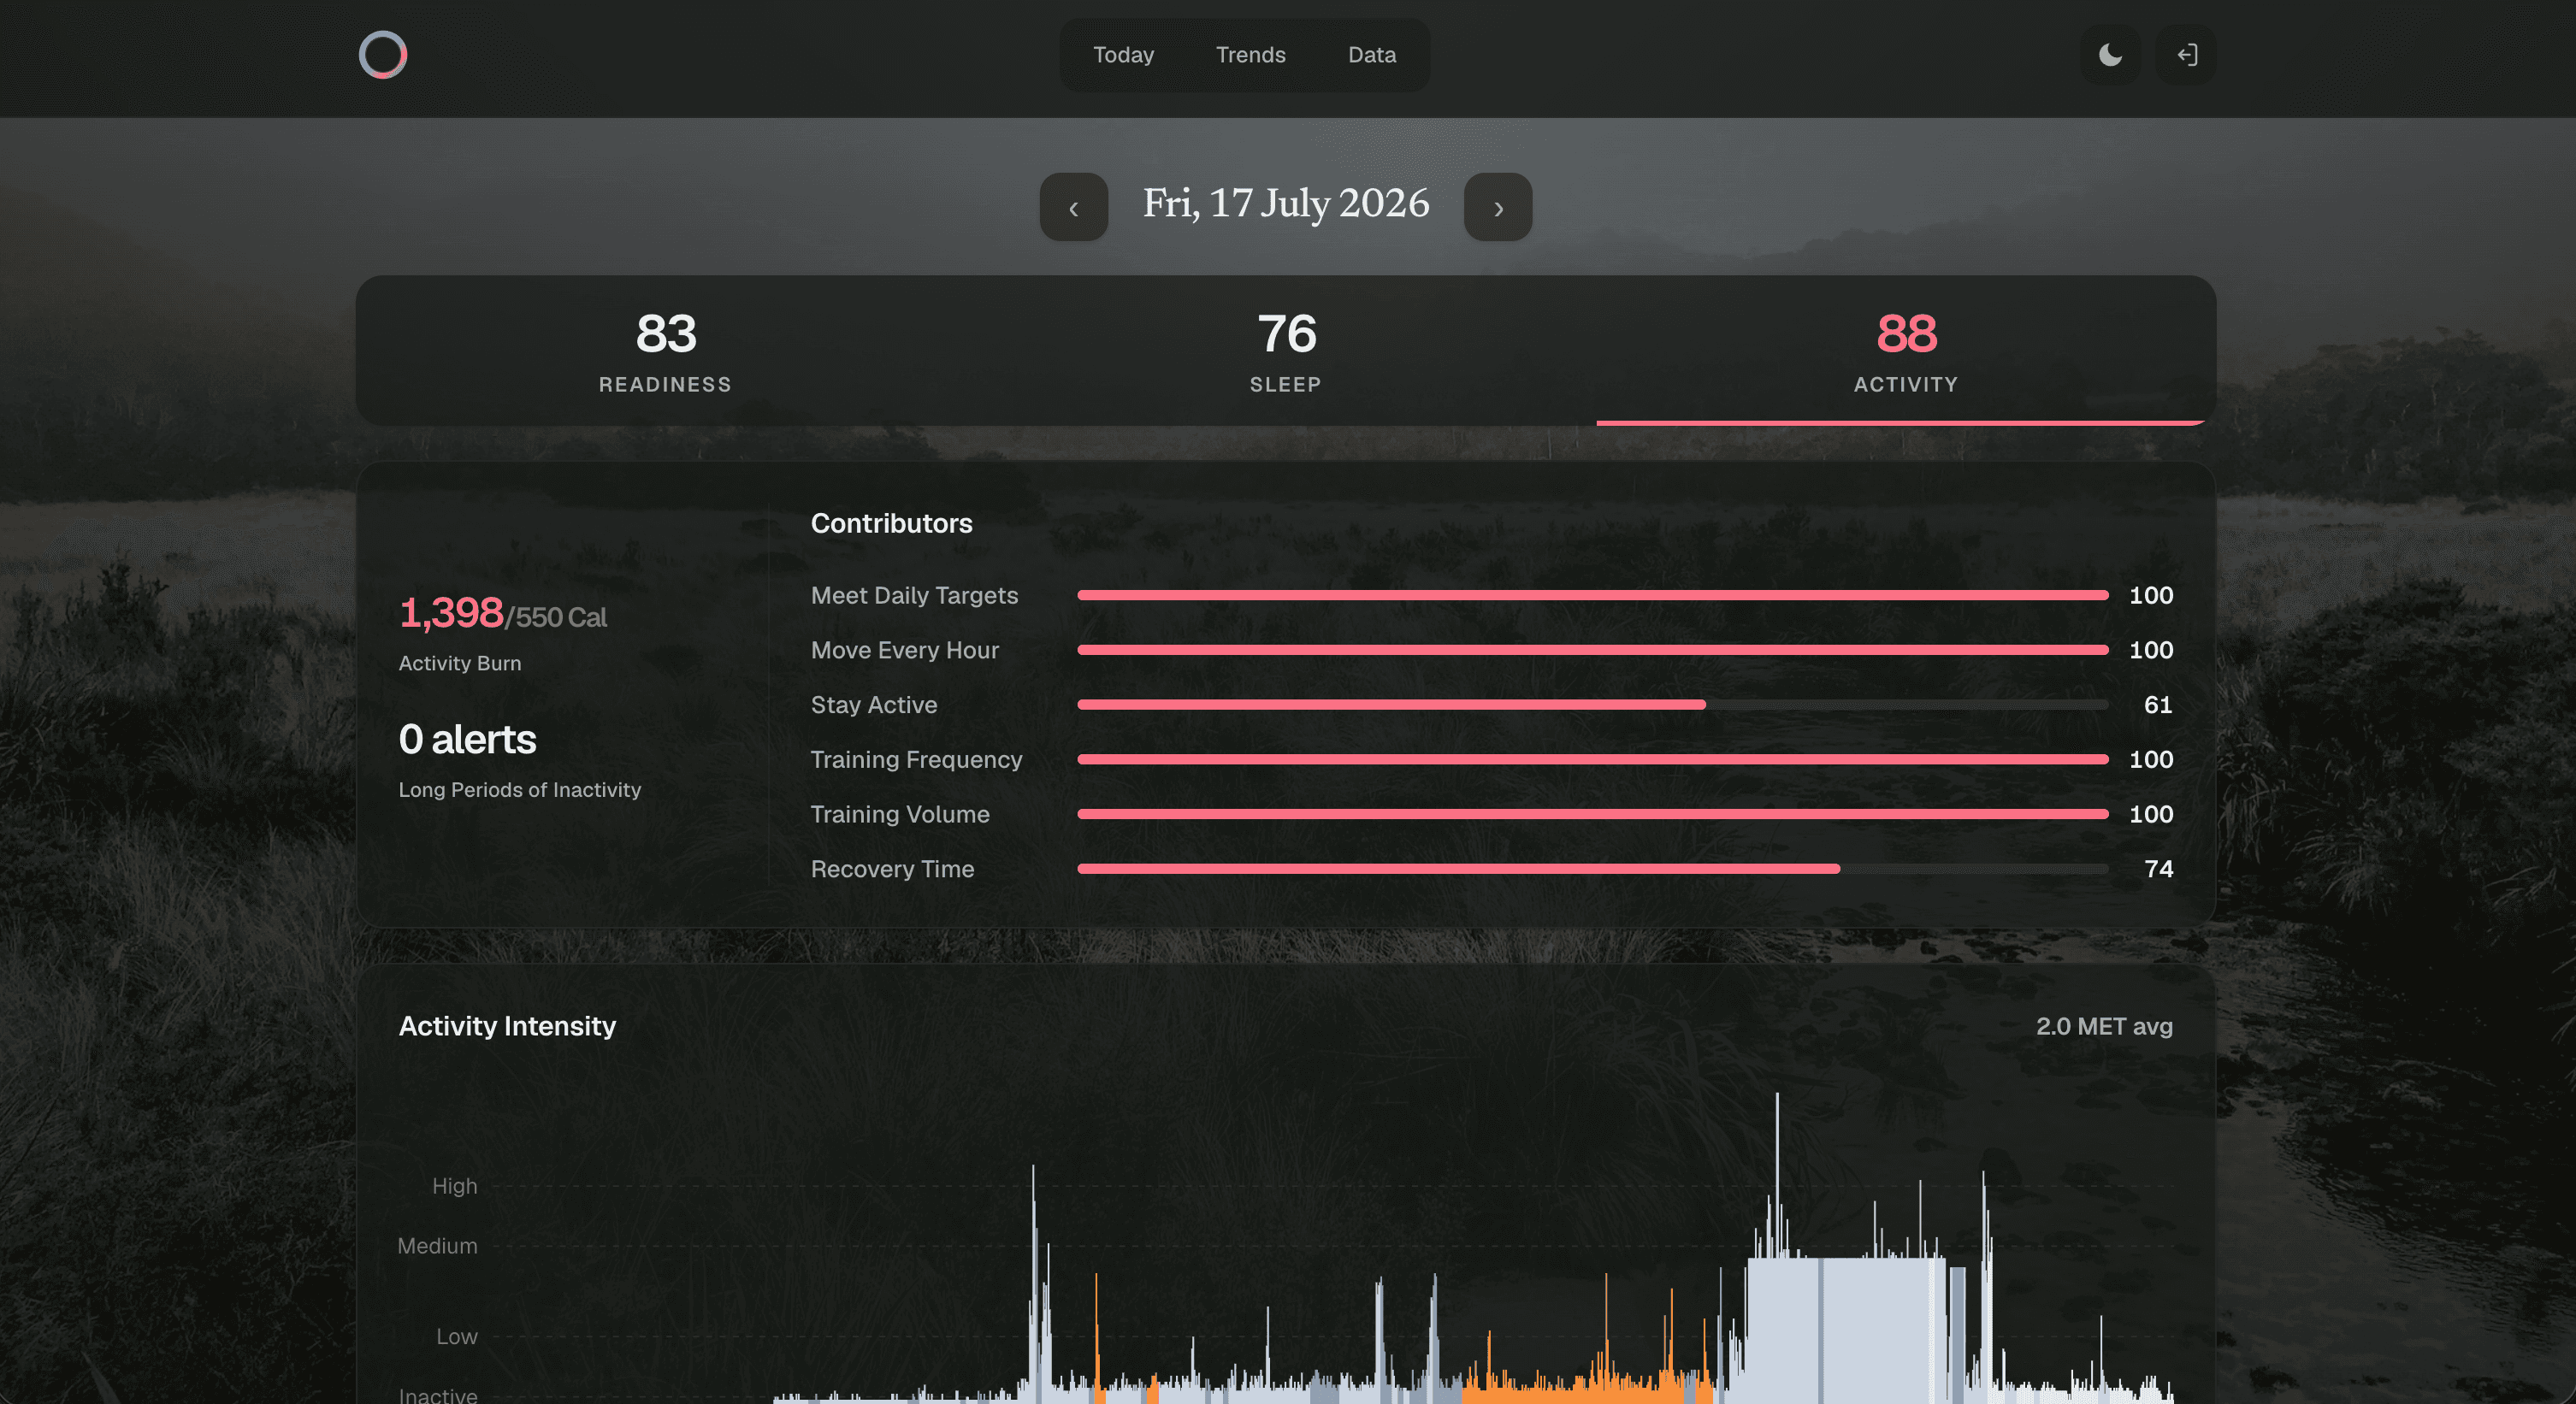Viewport: 2576px width, 1404px height.
Task: Open the Trends tab
Action: click(1250, 55)
